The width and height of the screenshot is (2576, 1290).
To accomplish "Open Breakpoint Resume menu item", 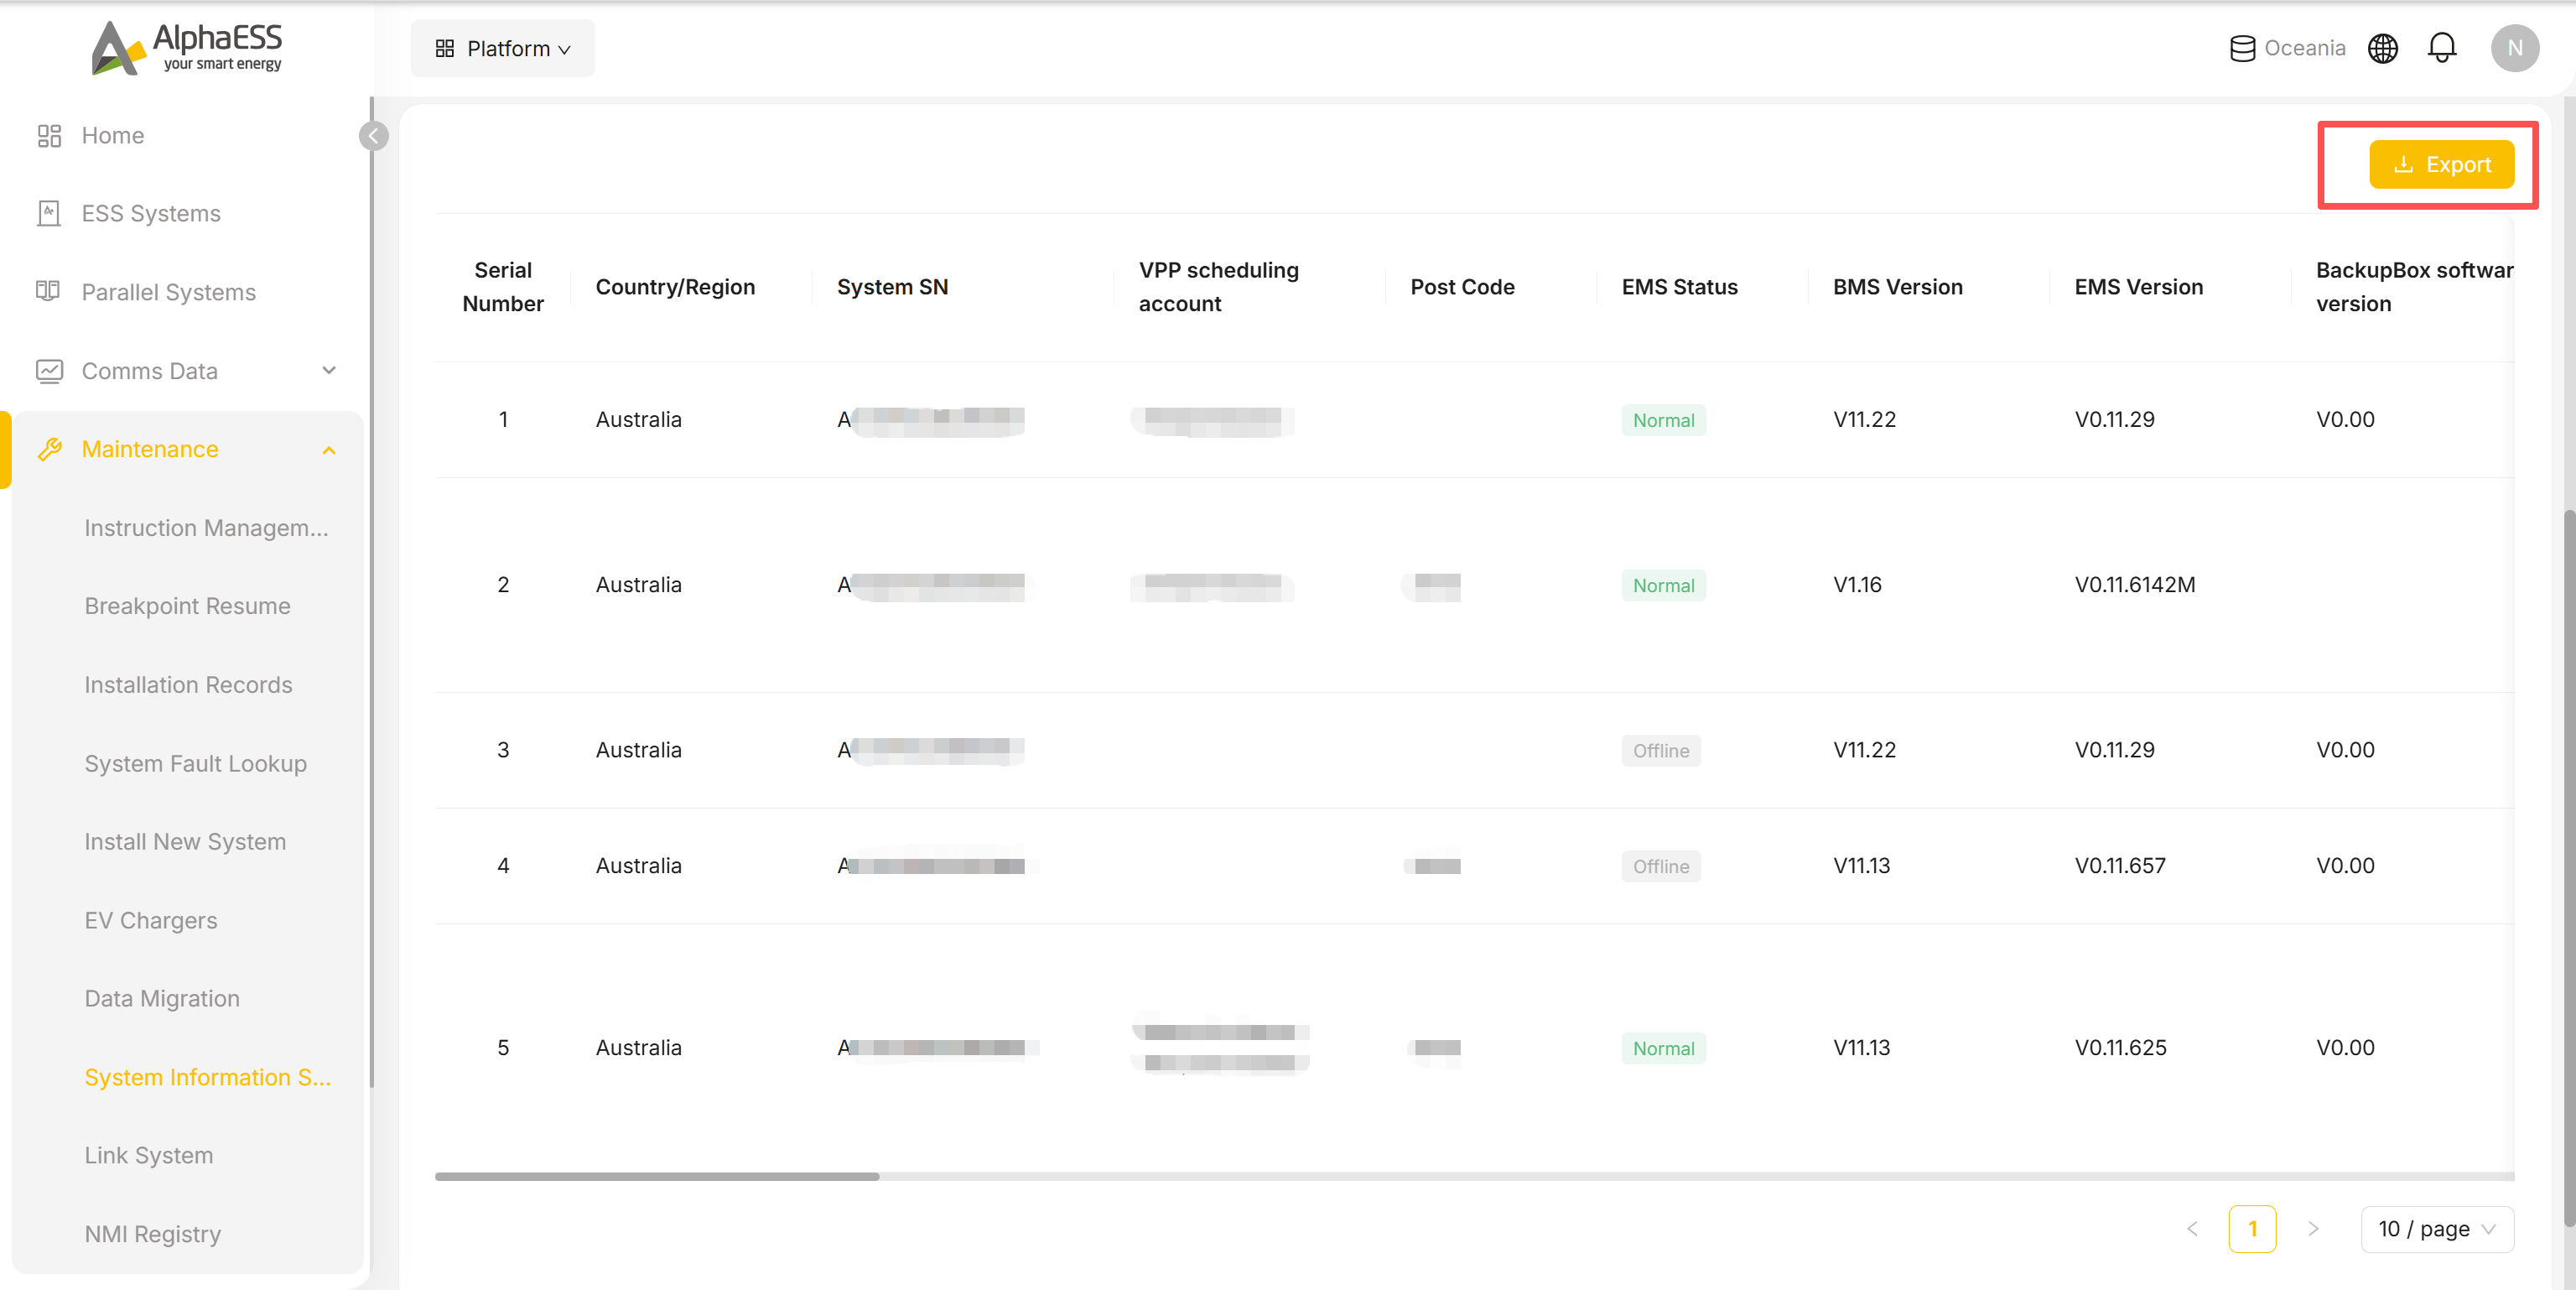I will pos(188,606).
